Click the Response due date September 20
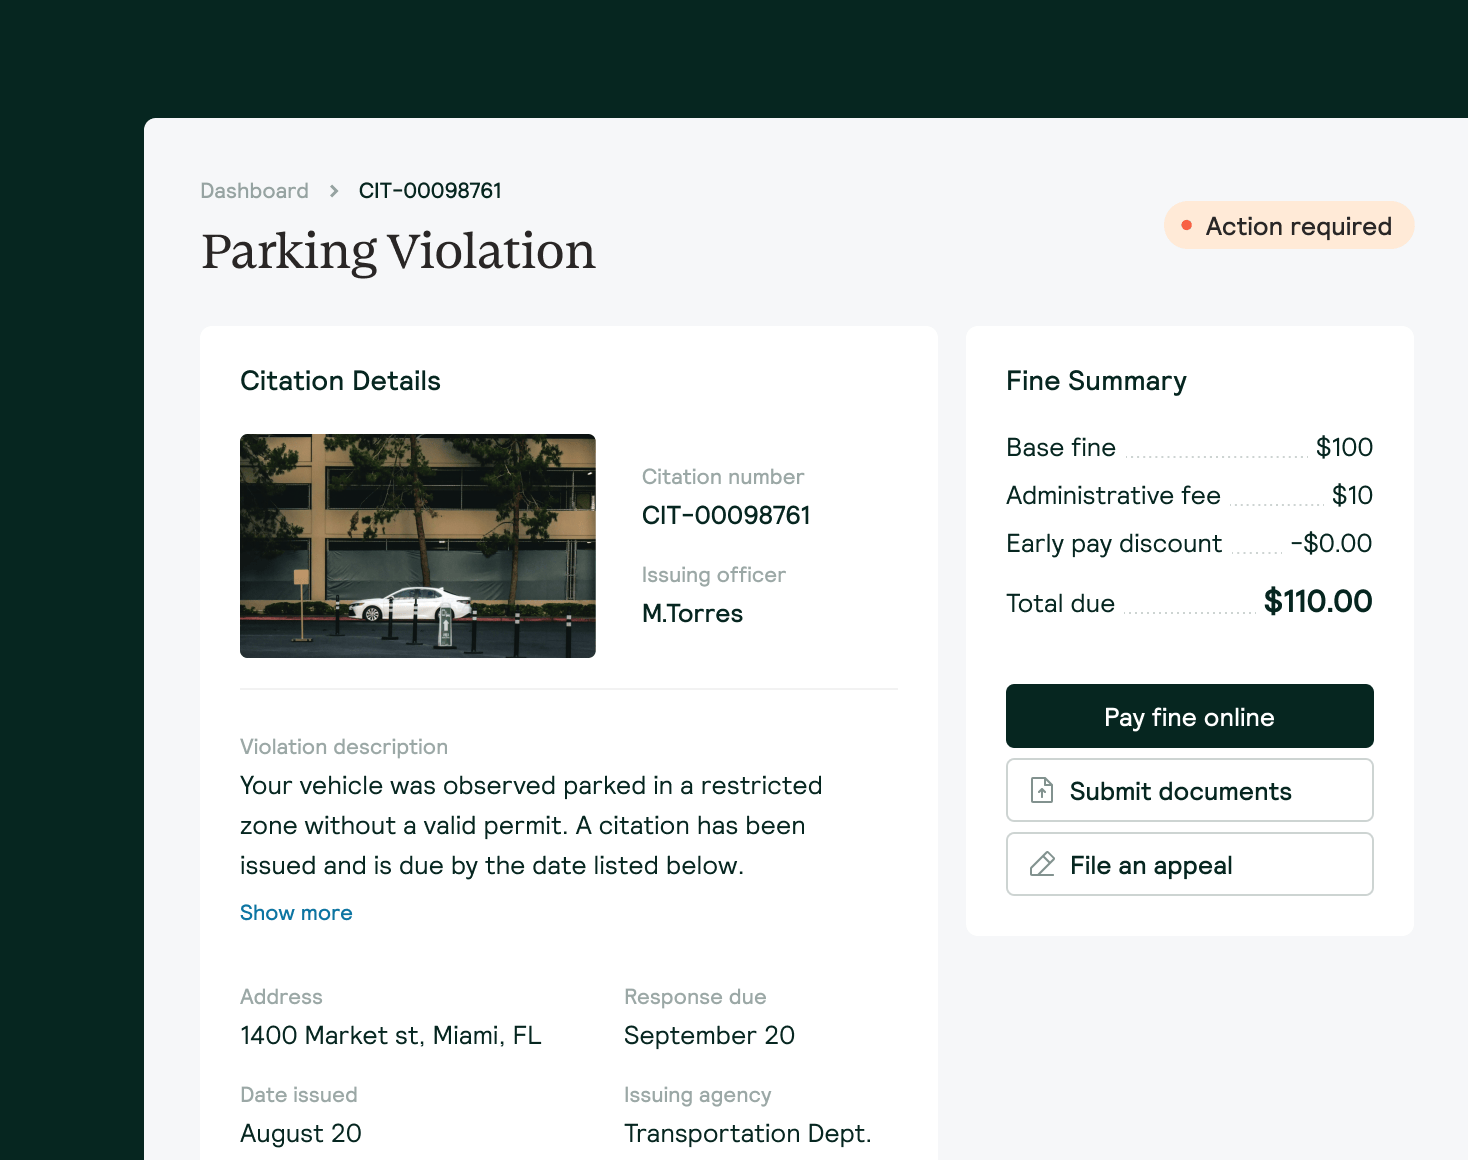 click(x=709, y=1035)
